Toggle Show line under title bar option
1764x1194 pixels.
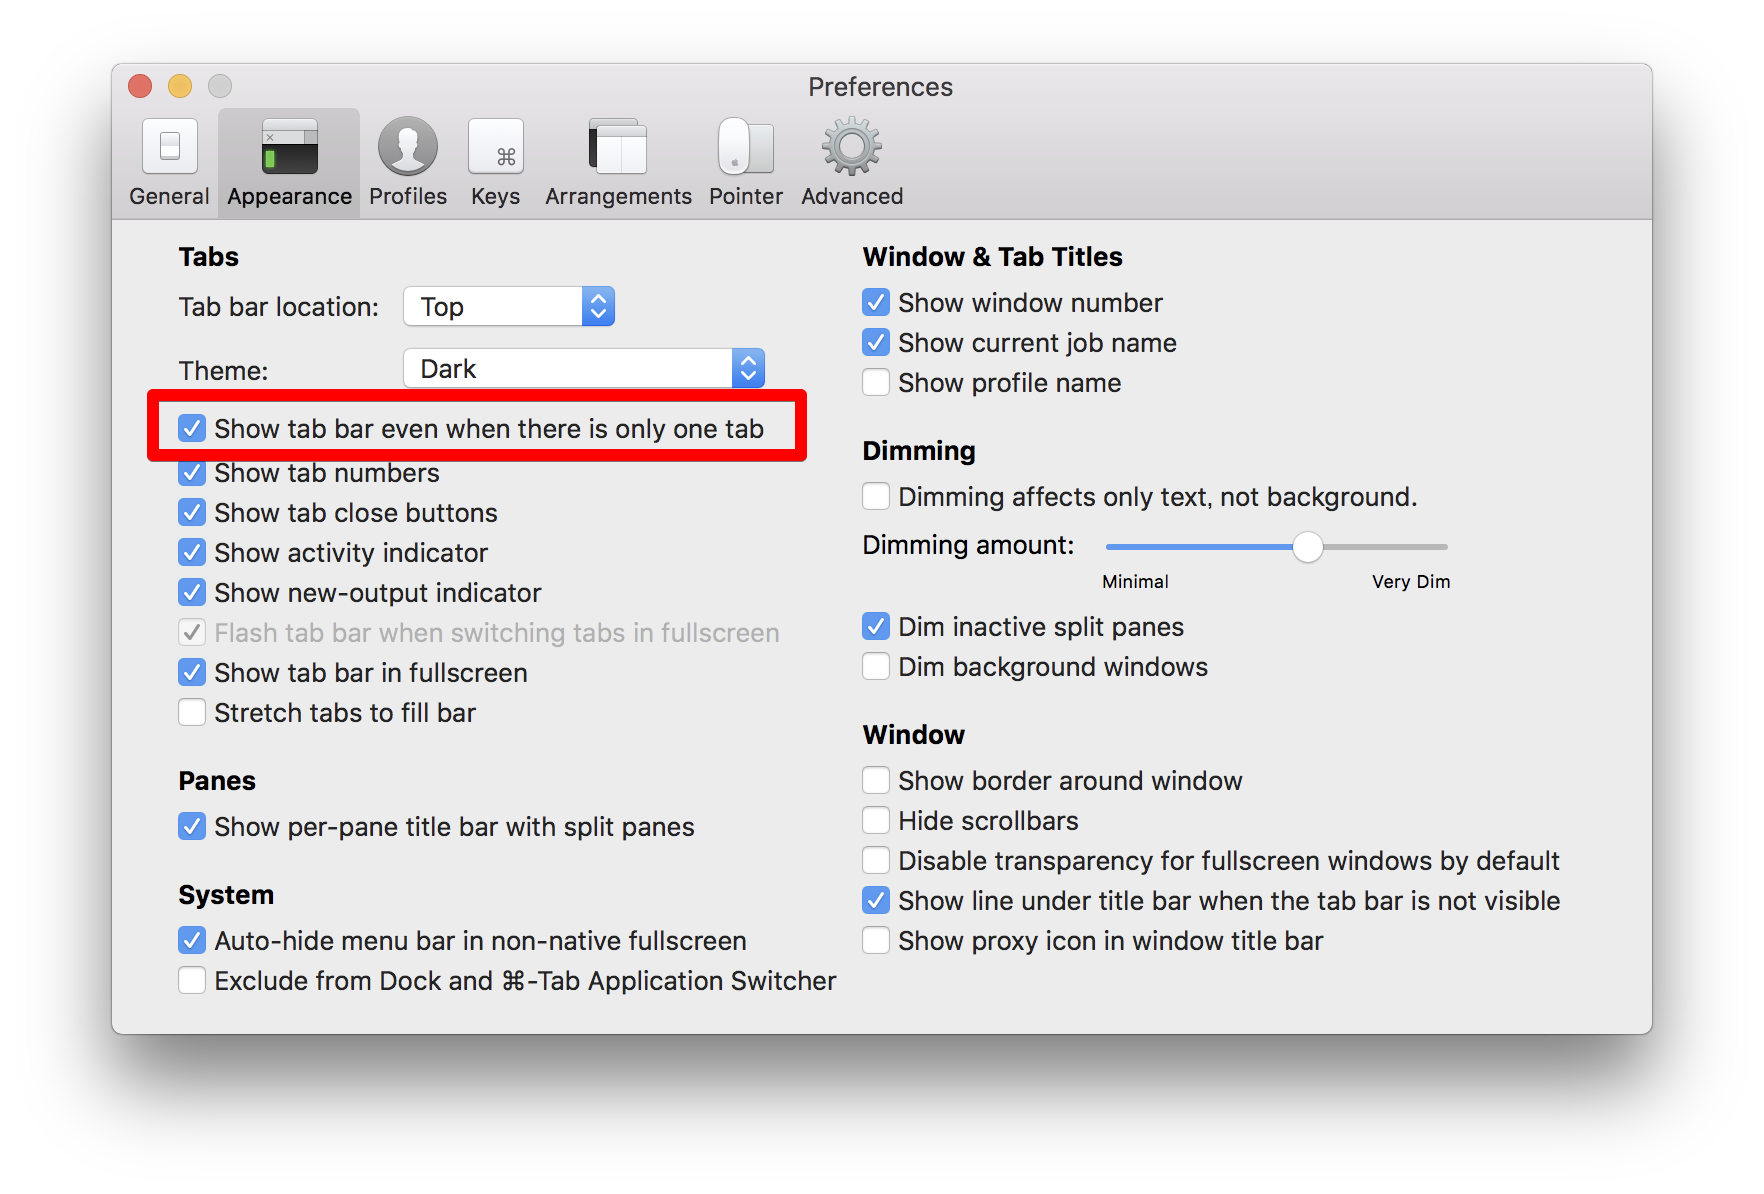[876, 900]
